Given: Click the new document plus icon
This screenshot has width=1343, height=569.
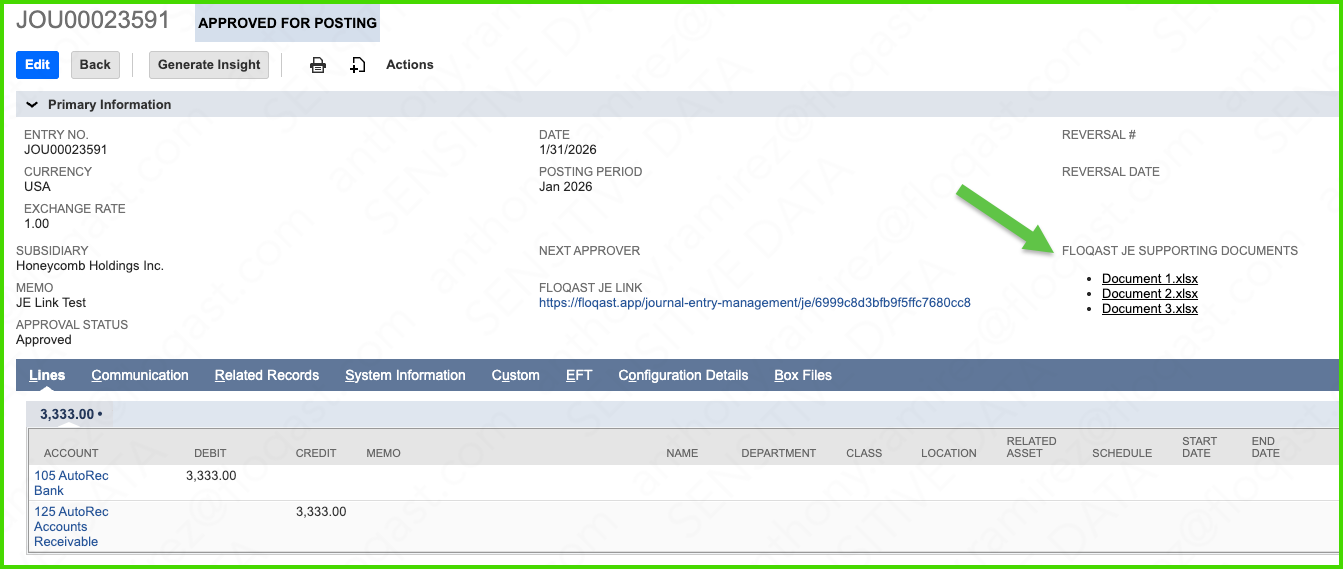Looking at the screenshot, I should [x=358, y=65].
